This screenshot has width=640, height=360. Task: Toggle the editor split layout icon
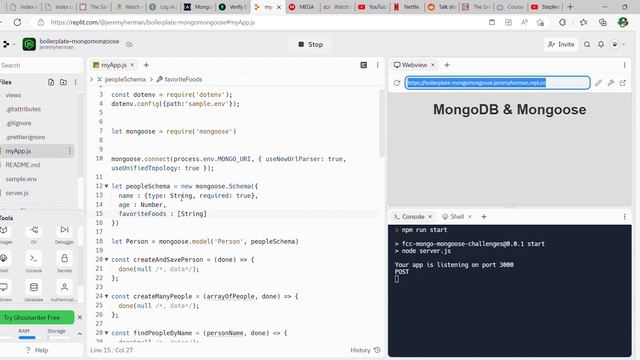[364, 65]
